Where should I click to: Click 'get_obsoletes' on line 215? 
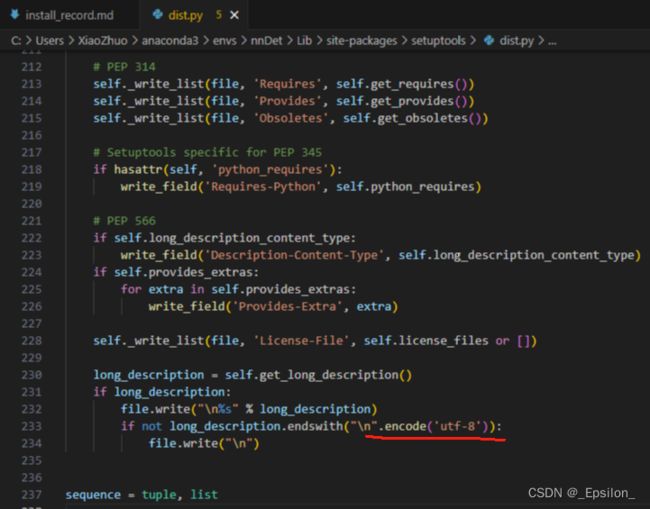pos(422,118)
